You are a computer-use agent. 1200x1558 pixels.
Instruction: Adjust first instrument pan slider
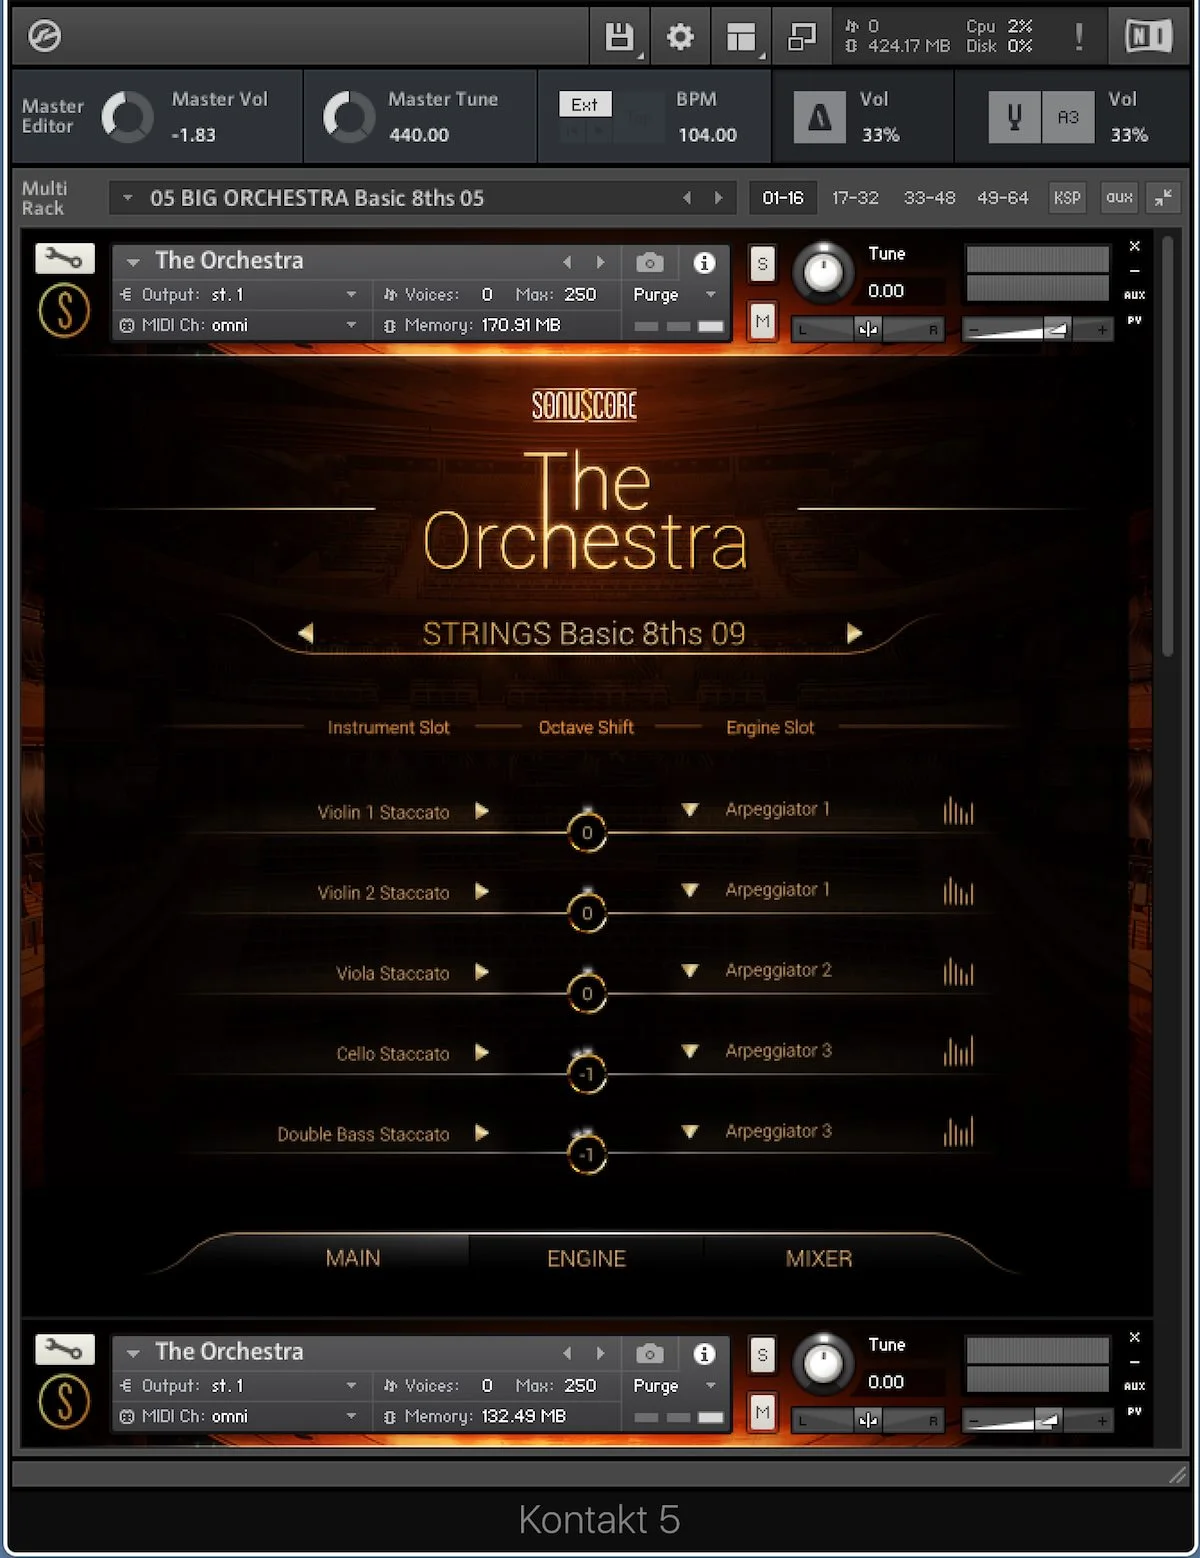click(x=867, y=329)
